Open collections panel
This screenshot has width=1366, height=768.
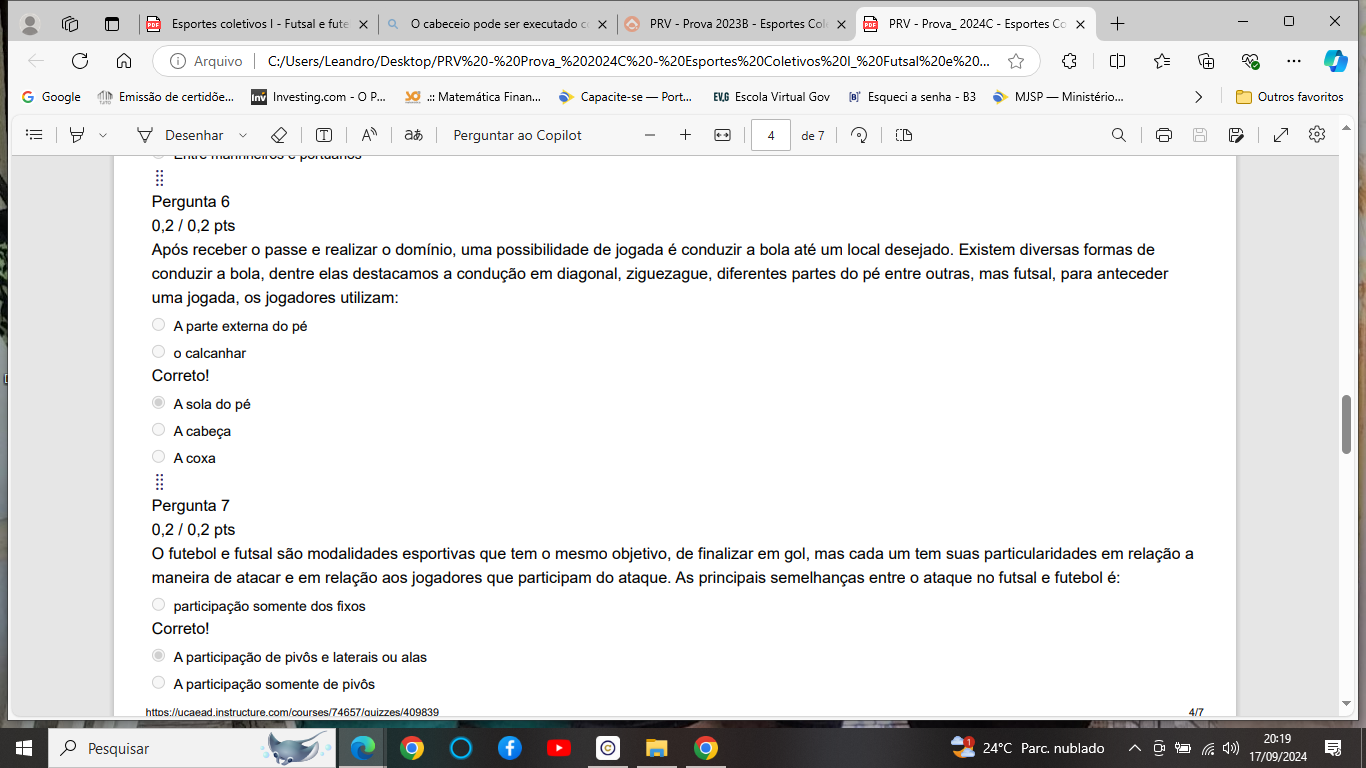1206,61
